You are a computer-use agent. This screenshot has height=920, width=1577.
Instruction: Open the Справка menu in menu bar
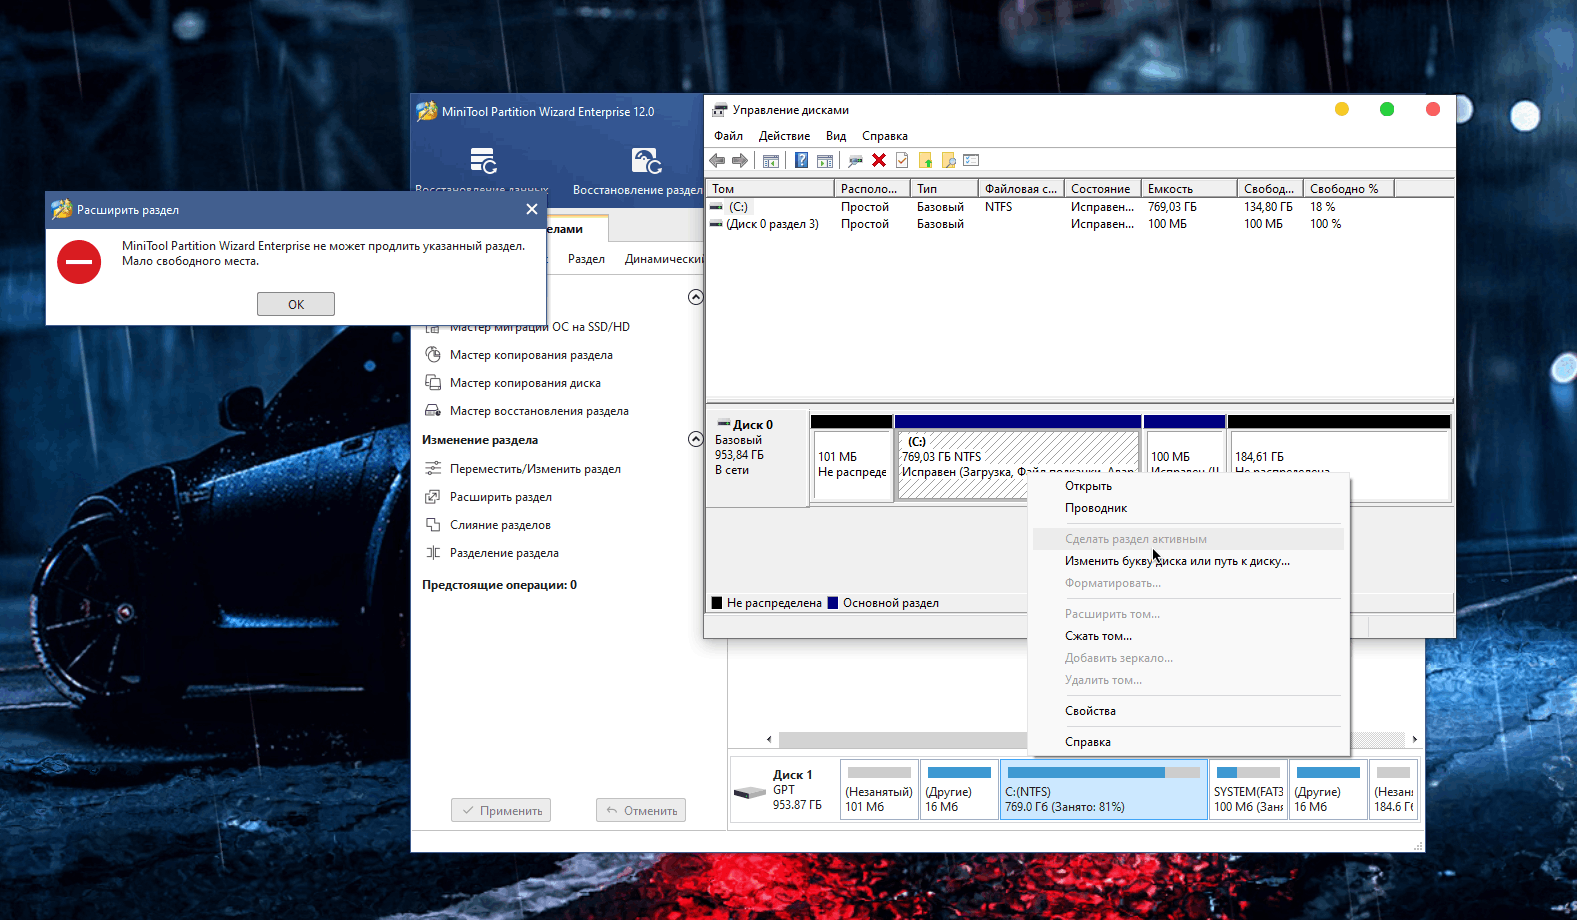[885, 136]
